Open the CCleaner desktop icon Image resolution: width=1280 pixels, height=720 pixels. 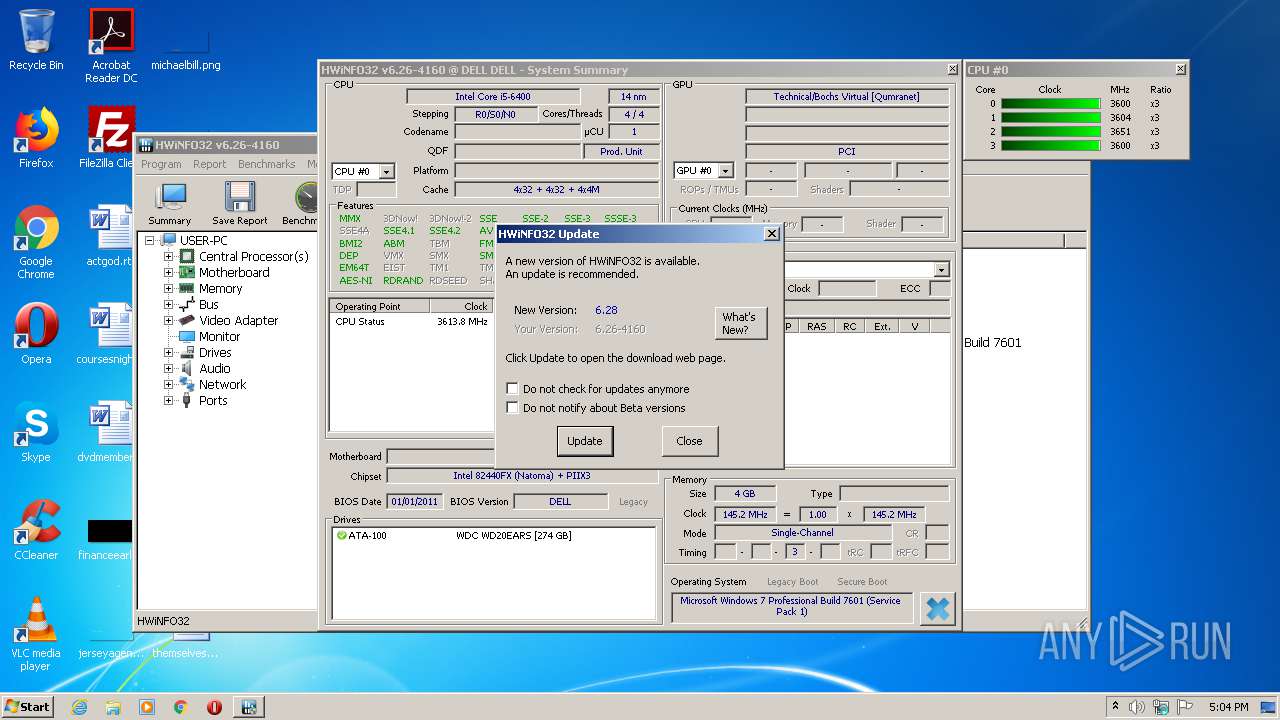(x=36, y=530)
